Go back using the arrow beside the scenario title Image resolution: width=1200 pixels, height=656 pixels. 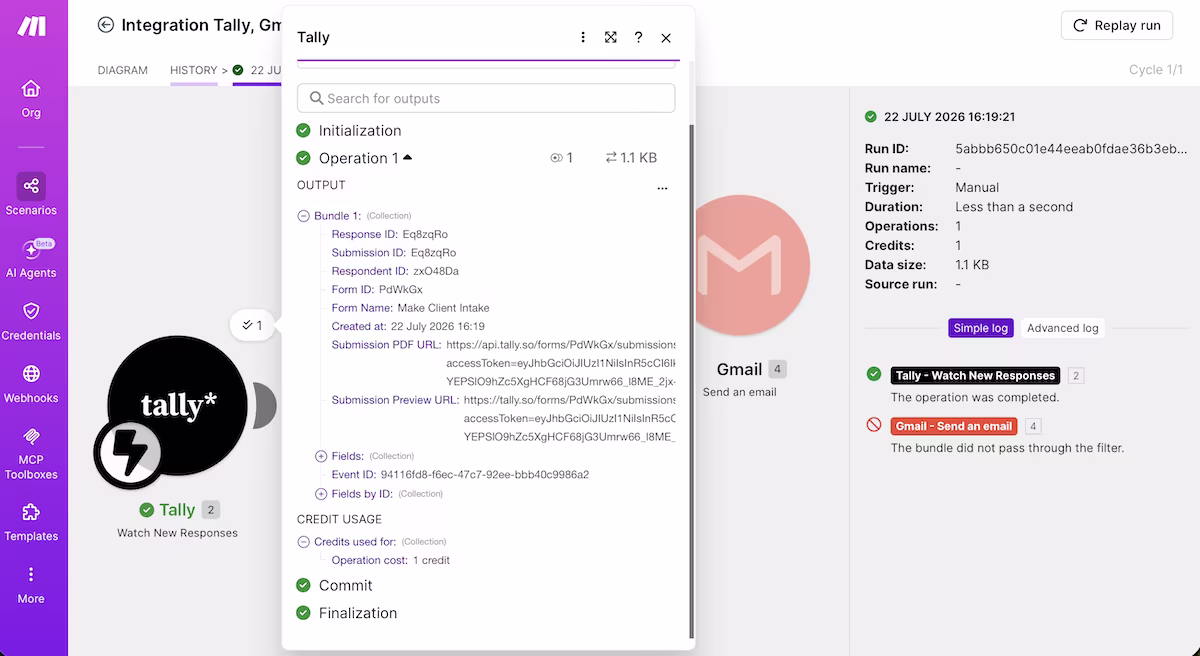click(105, 25)
